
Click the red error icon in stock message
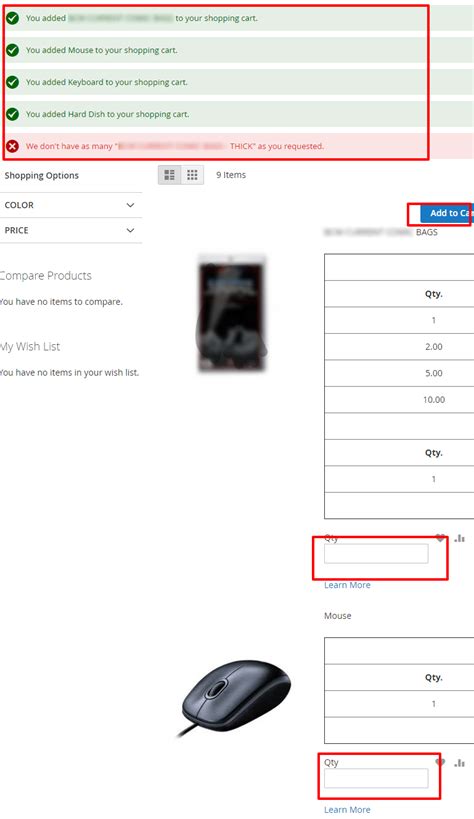tap(13, 146)
